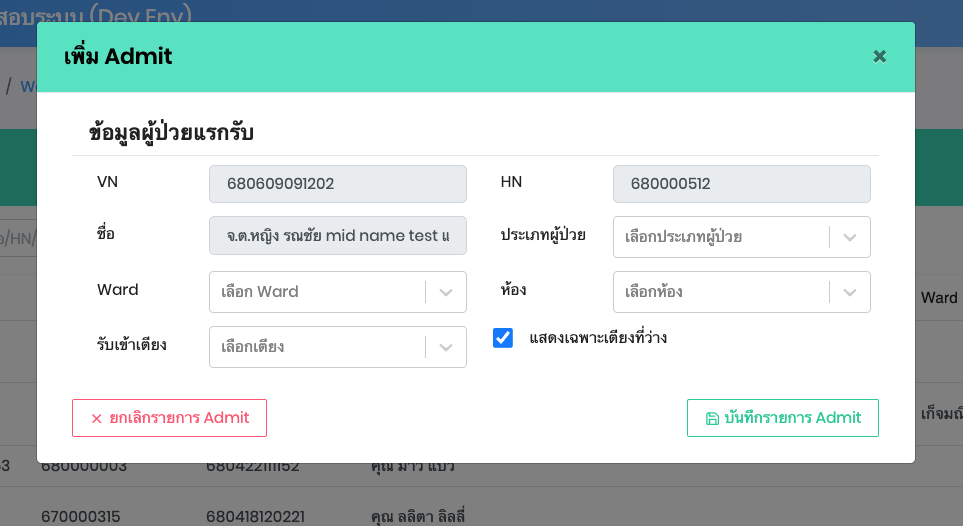Uncheck แสดงเฉพาะเตียงที่ว่าง checkbox

pyautogui.click(x=503, y=338)
